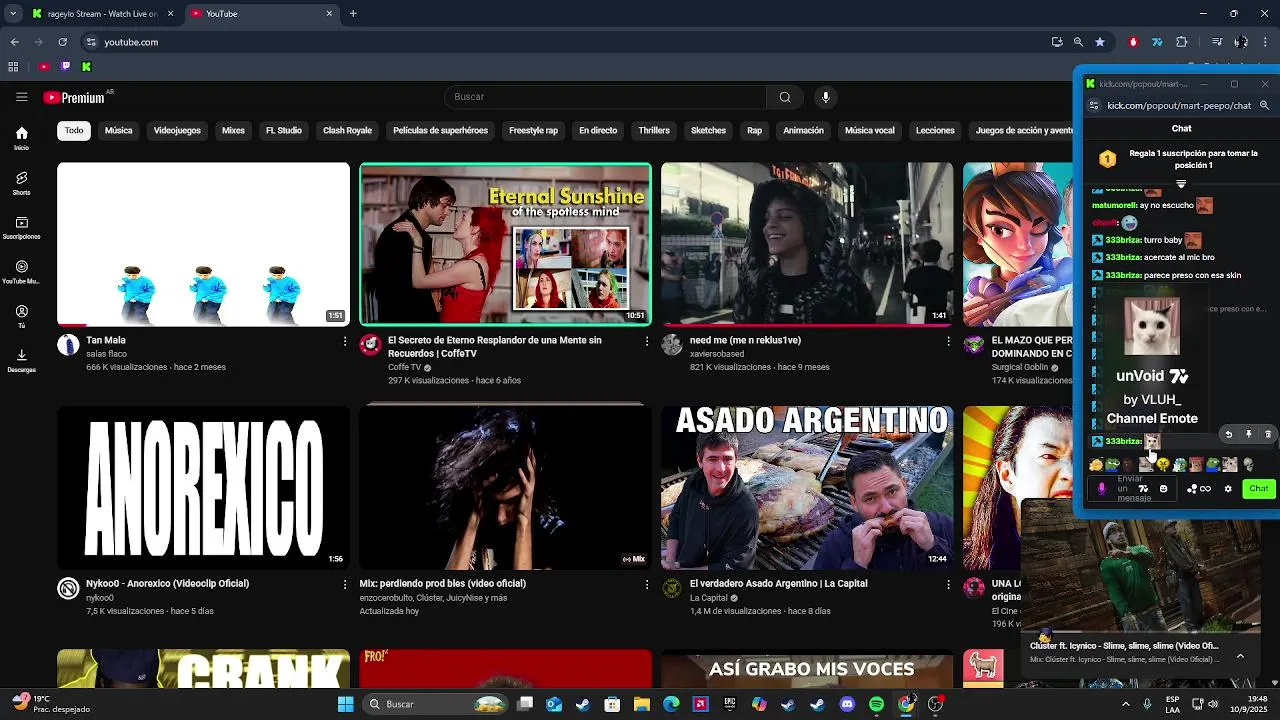Select the Clash Royale filter chip
The image size is (1280, 720).
click(347, 130)
